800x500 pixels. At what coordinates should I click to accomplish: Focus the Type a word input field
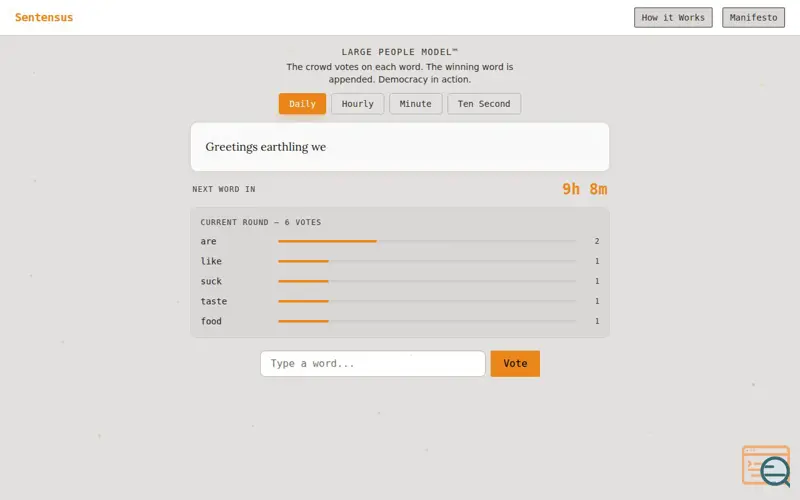pyautogui.click(x=372, y=363)
